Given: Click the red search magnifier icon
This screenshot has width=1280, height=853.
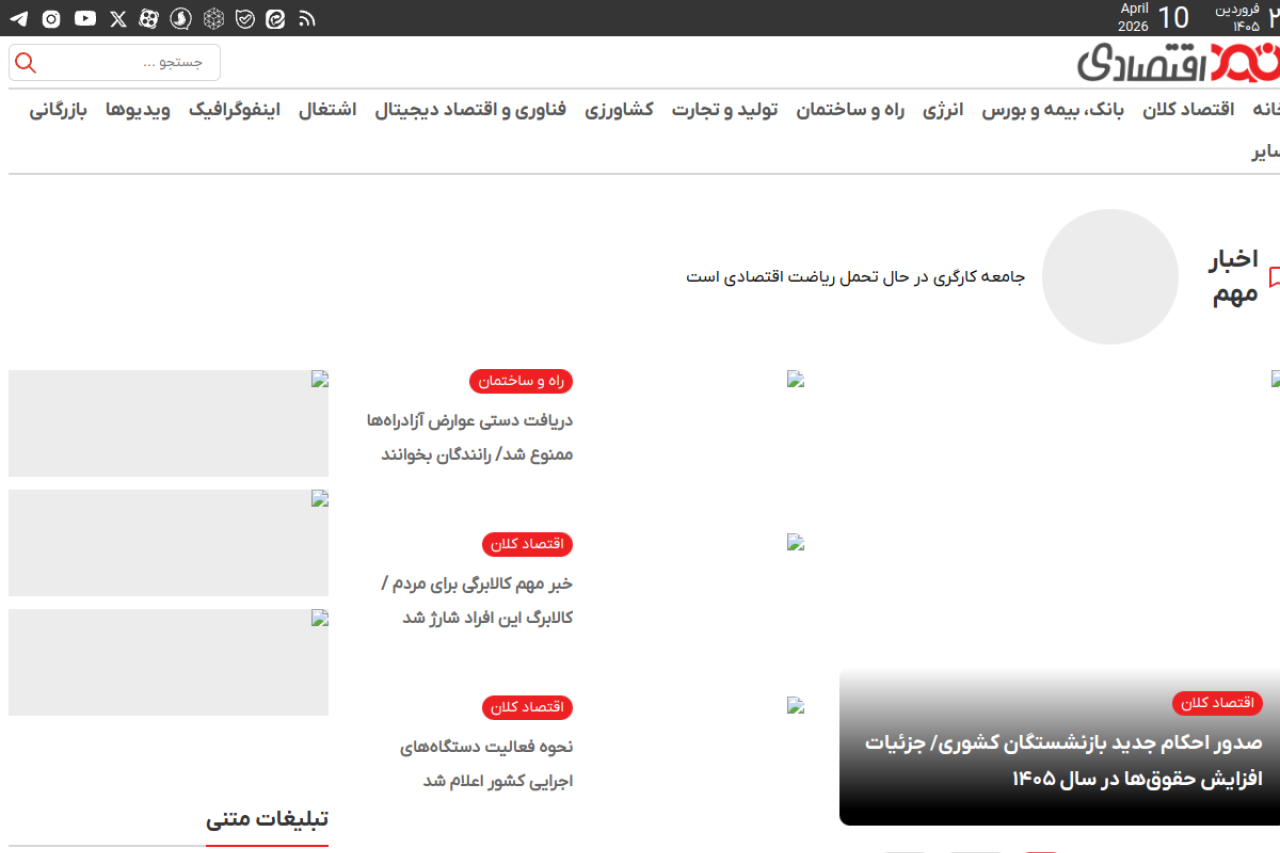Looking at the screenshot, I should click(x=26, y=63).
